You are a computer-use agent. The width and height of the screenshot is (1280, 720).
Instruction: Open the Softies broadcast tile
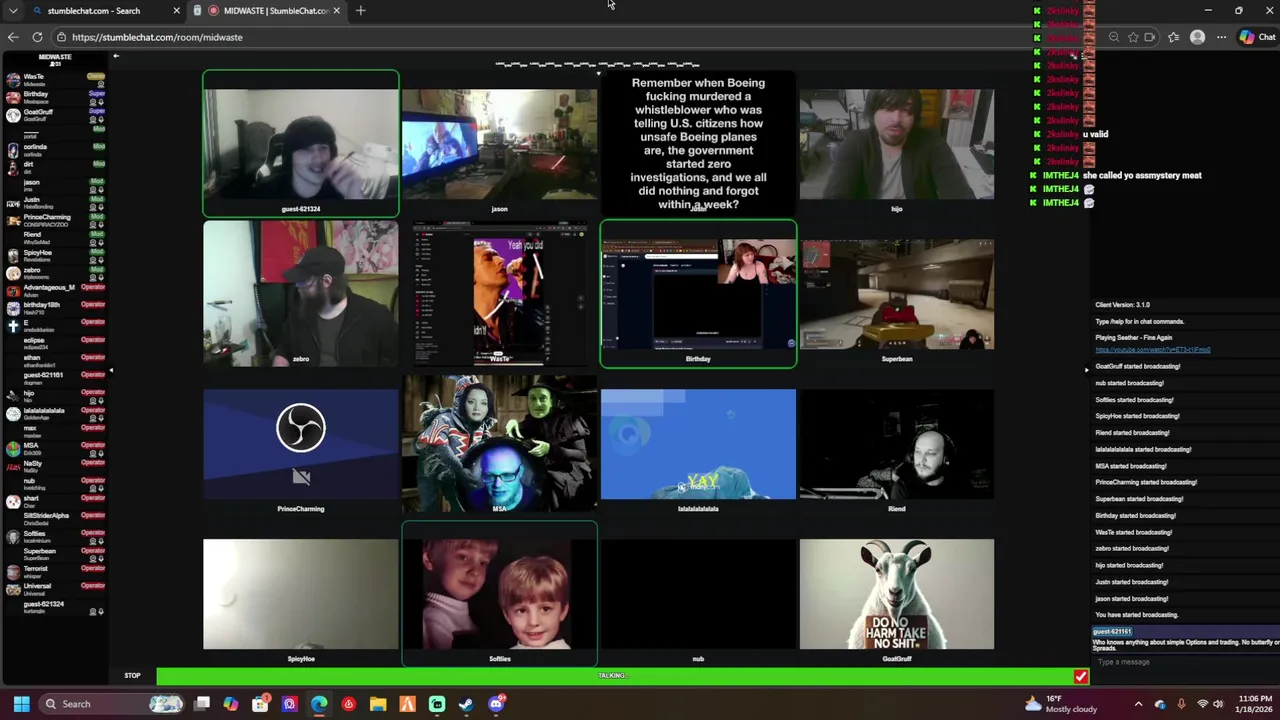[499, 594]
